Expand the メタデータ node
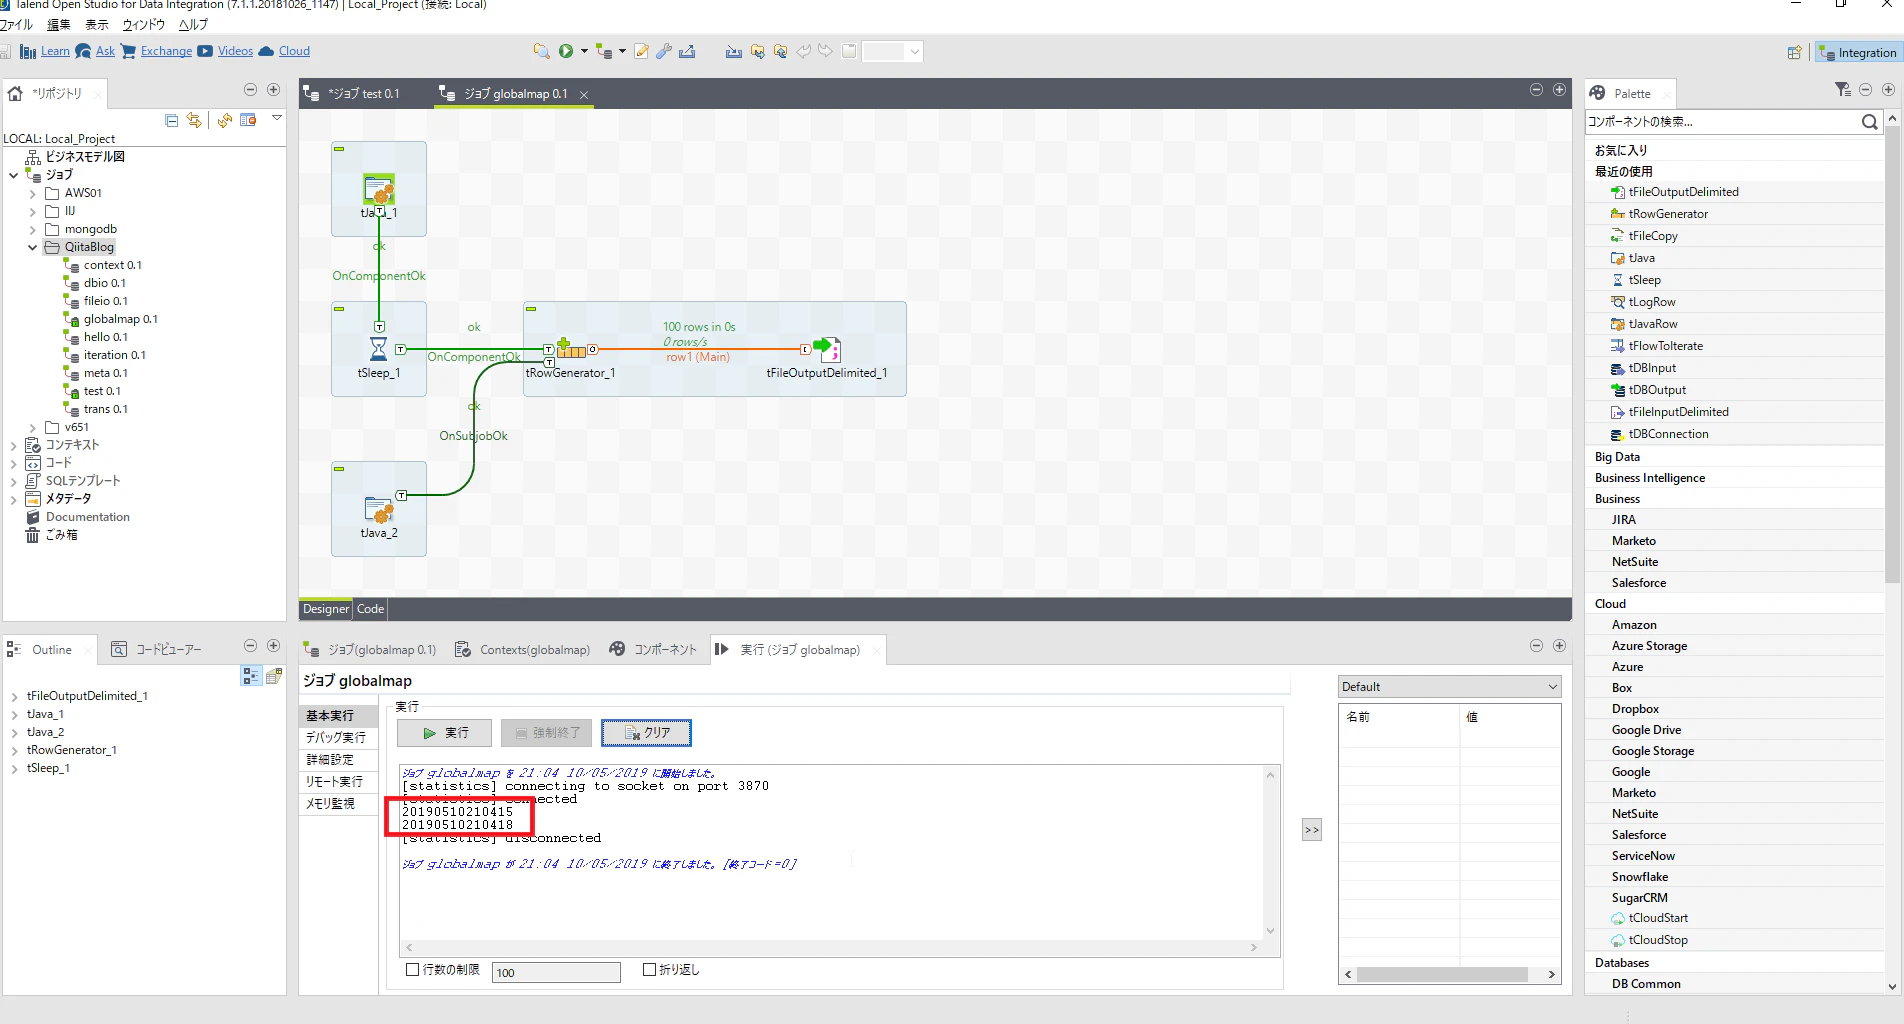1904x1024 pixels. click(x=13, y=499)
